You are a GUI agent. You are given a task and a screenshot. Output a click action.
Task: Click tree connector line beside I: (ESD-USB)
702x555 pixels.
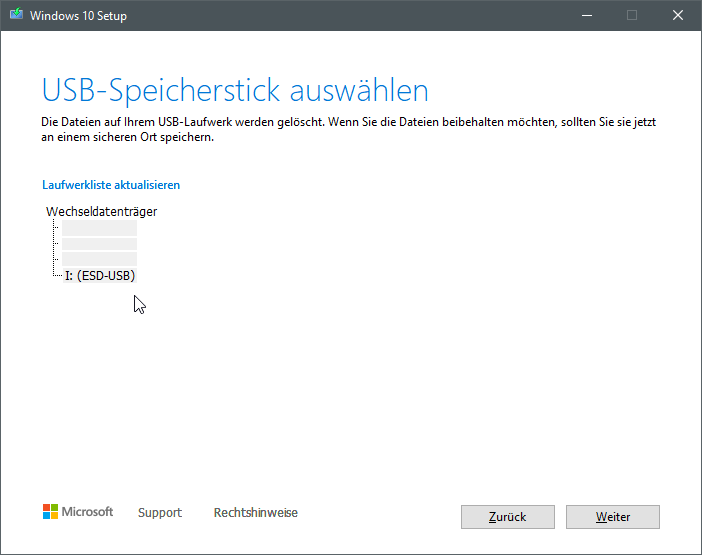click(x=56, y=275)
